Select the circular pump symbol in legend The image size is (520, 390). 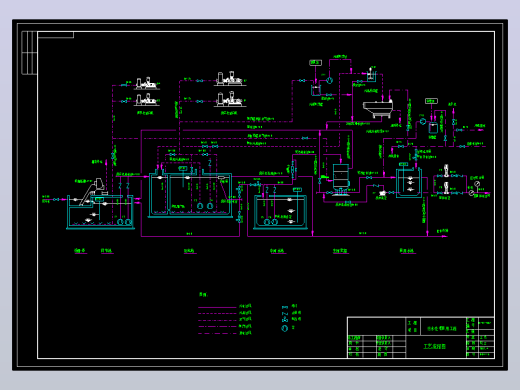tap(284, 328)
